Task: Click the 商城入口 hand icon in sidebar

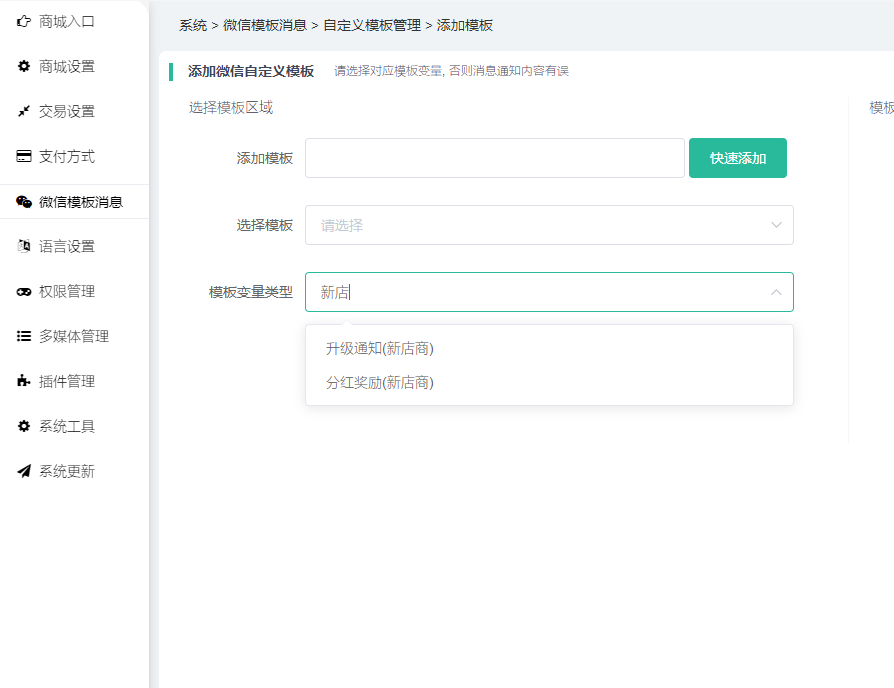Action: click(24, 21)
